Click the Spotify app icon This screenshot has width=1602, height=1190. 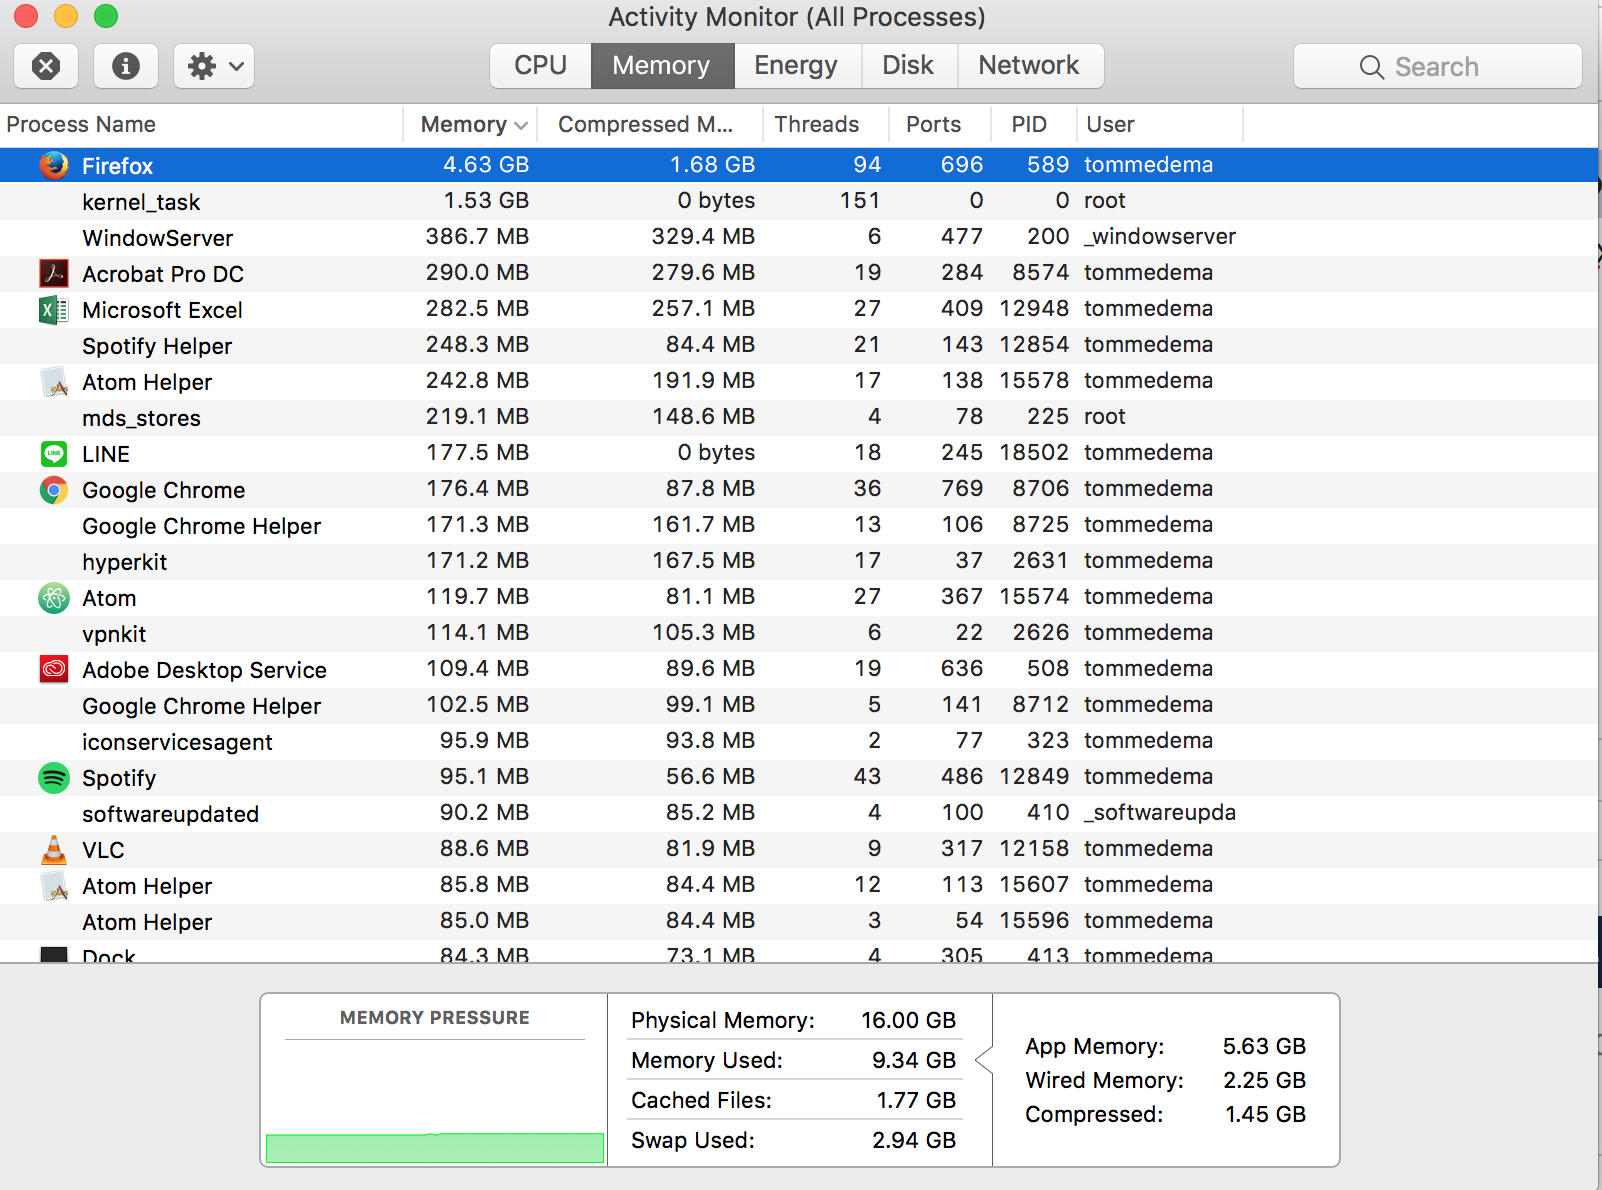point(54,777)
